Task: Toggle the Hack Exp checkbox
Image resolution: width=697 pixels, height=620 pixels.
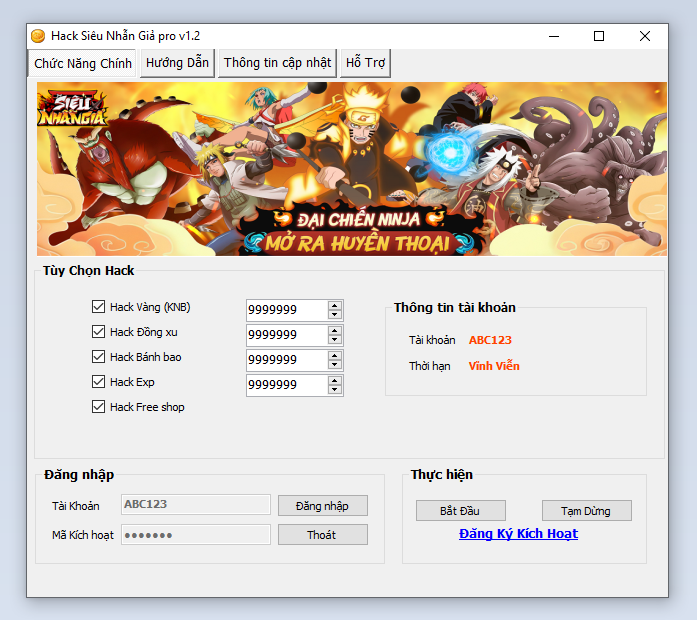Action: (98, 382)
